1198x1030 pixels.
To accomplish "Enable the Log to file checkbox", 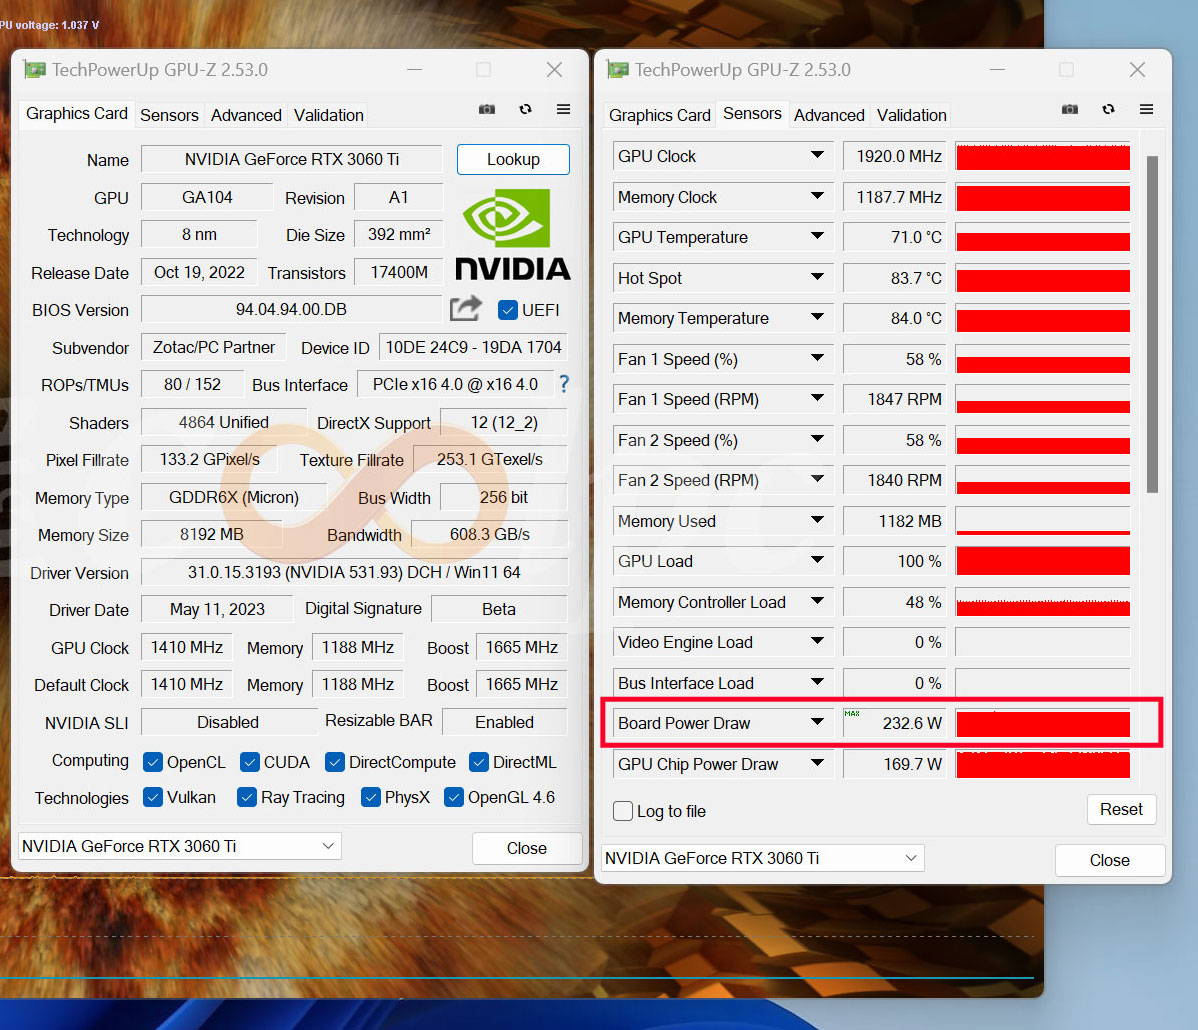I will tap(623, 811).
